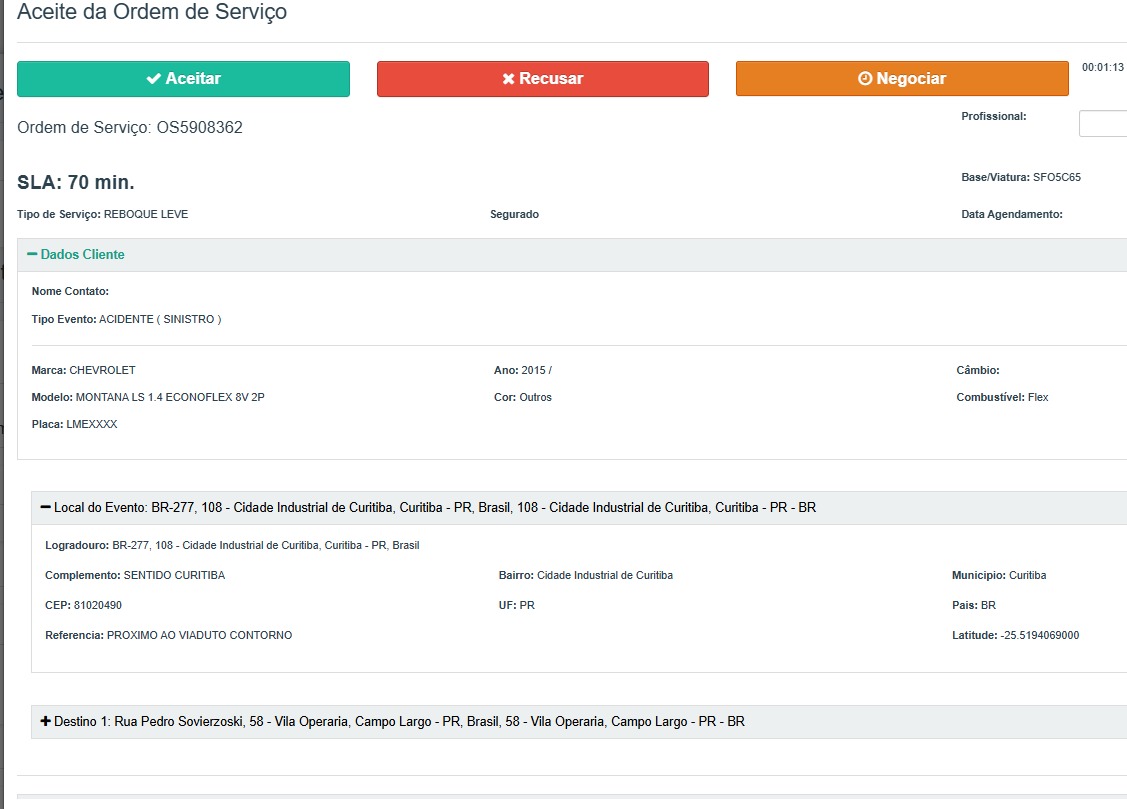The height and width of the screenshot is (809, 1127).
Task: Click the clock icon on Negociar
Action: [x=865, y=79]
